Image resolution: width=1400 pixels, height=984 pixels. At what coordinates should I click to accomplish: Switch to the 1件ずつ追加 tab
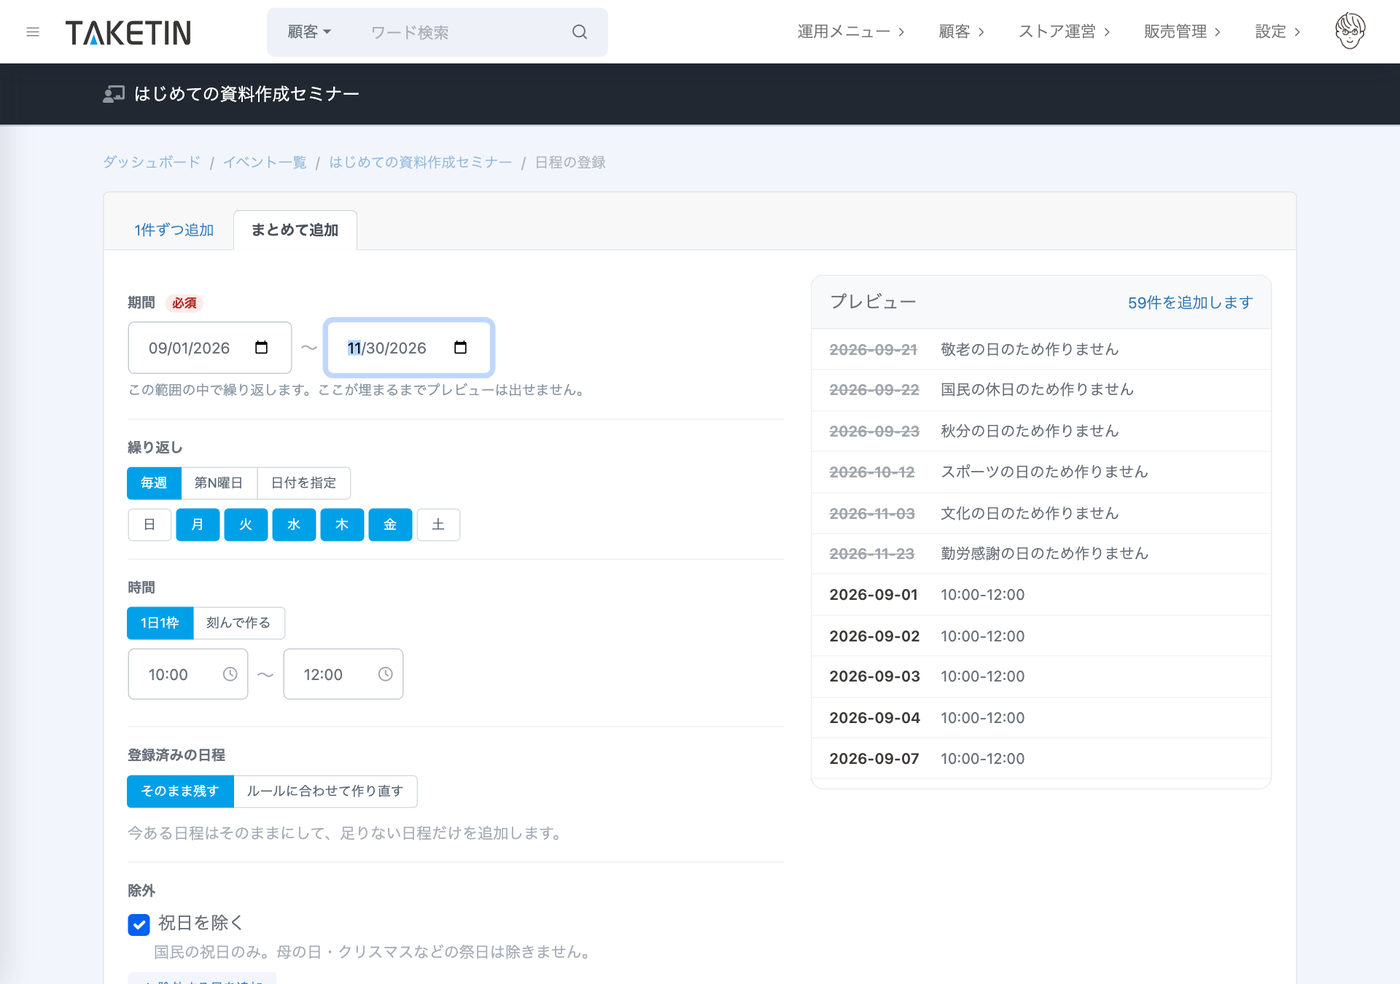click(x=174, y=230)
